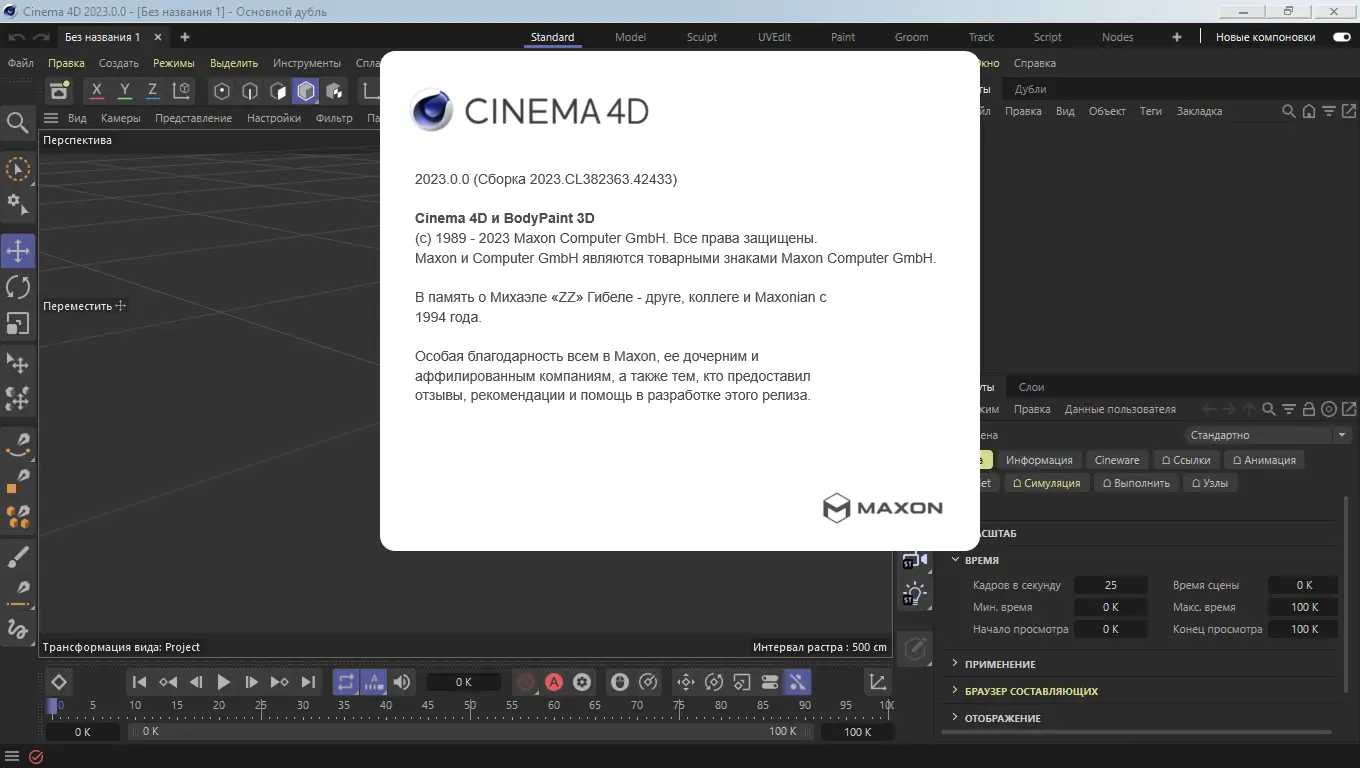1360x768 pixels.
Task: Toggle timeline sound speaker icon
Action: (x=402, y=682)
